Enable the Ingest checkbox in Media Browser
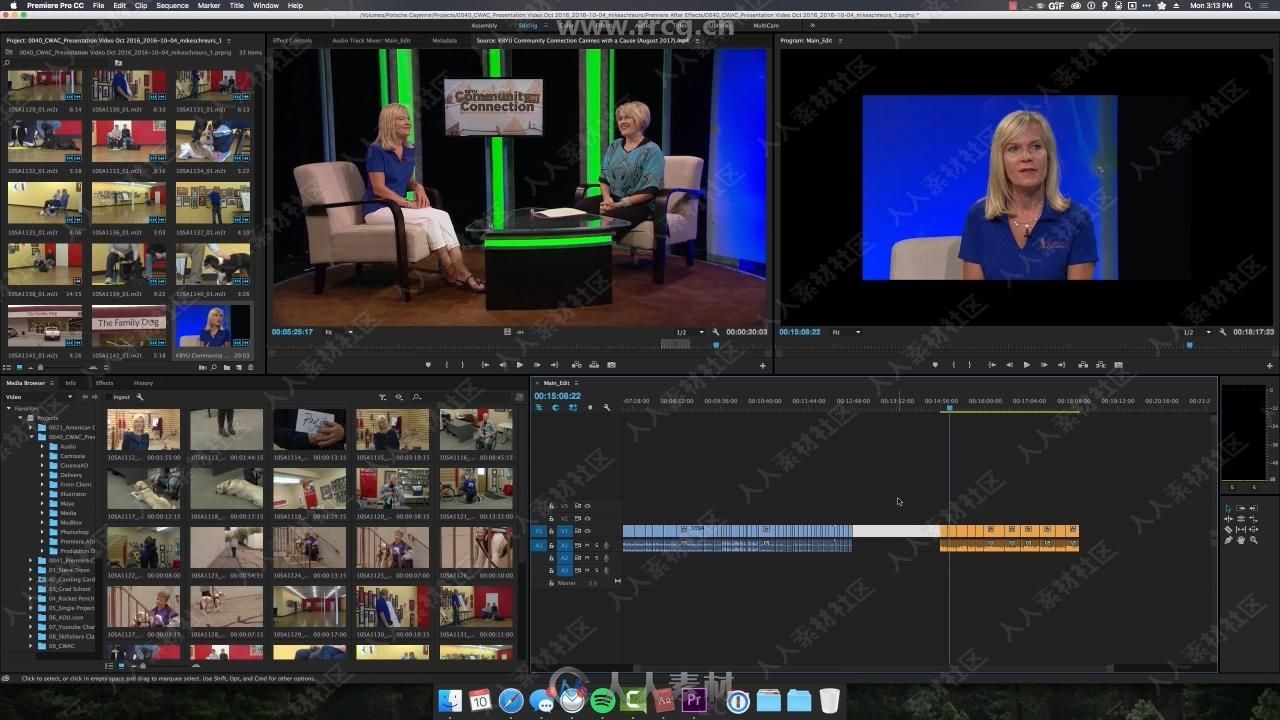The image size is (1280, 720). point(108,397)
